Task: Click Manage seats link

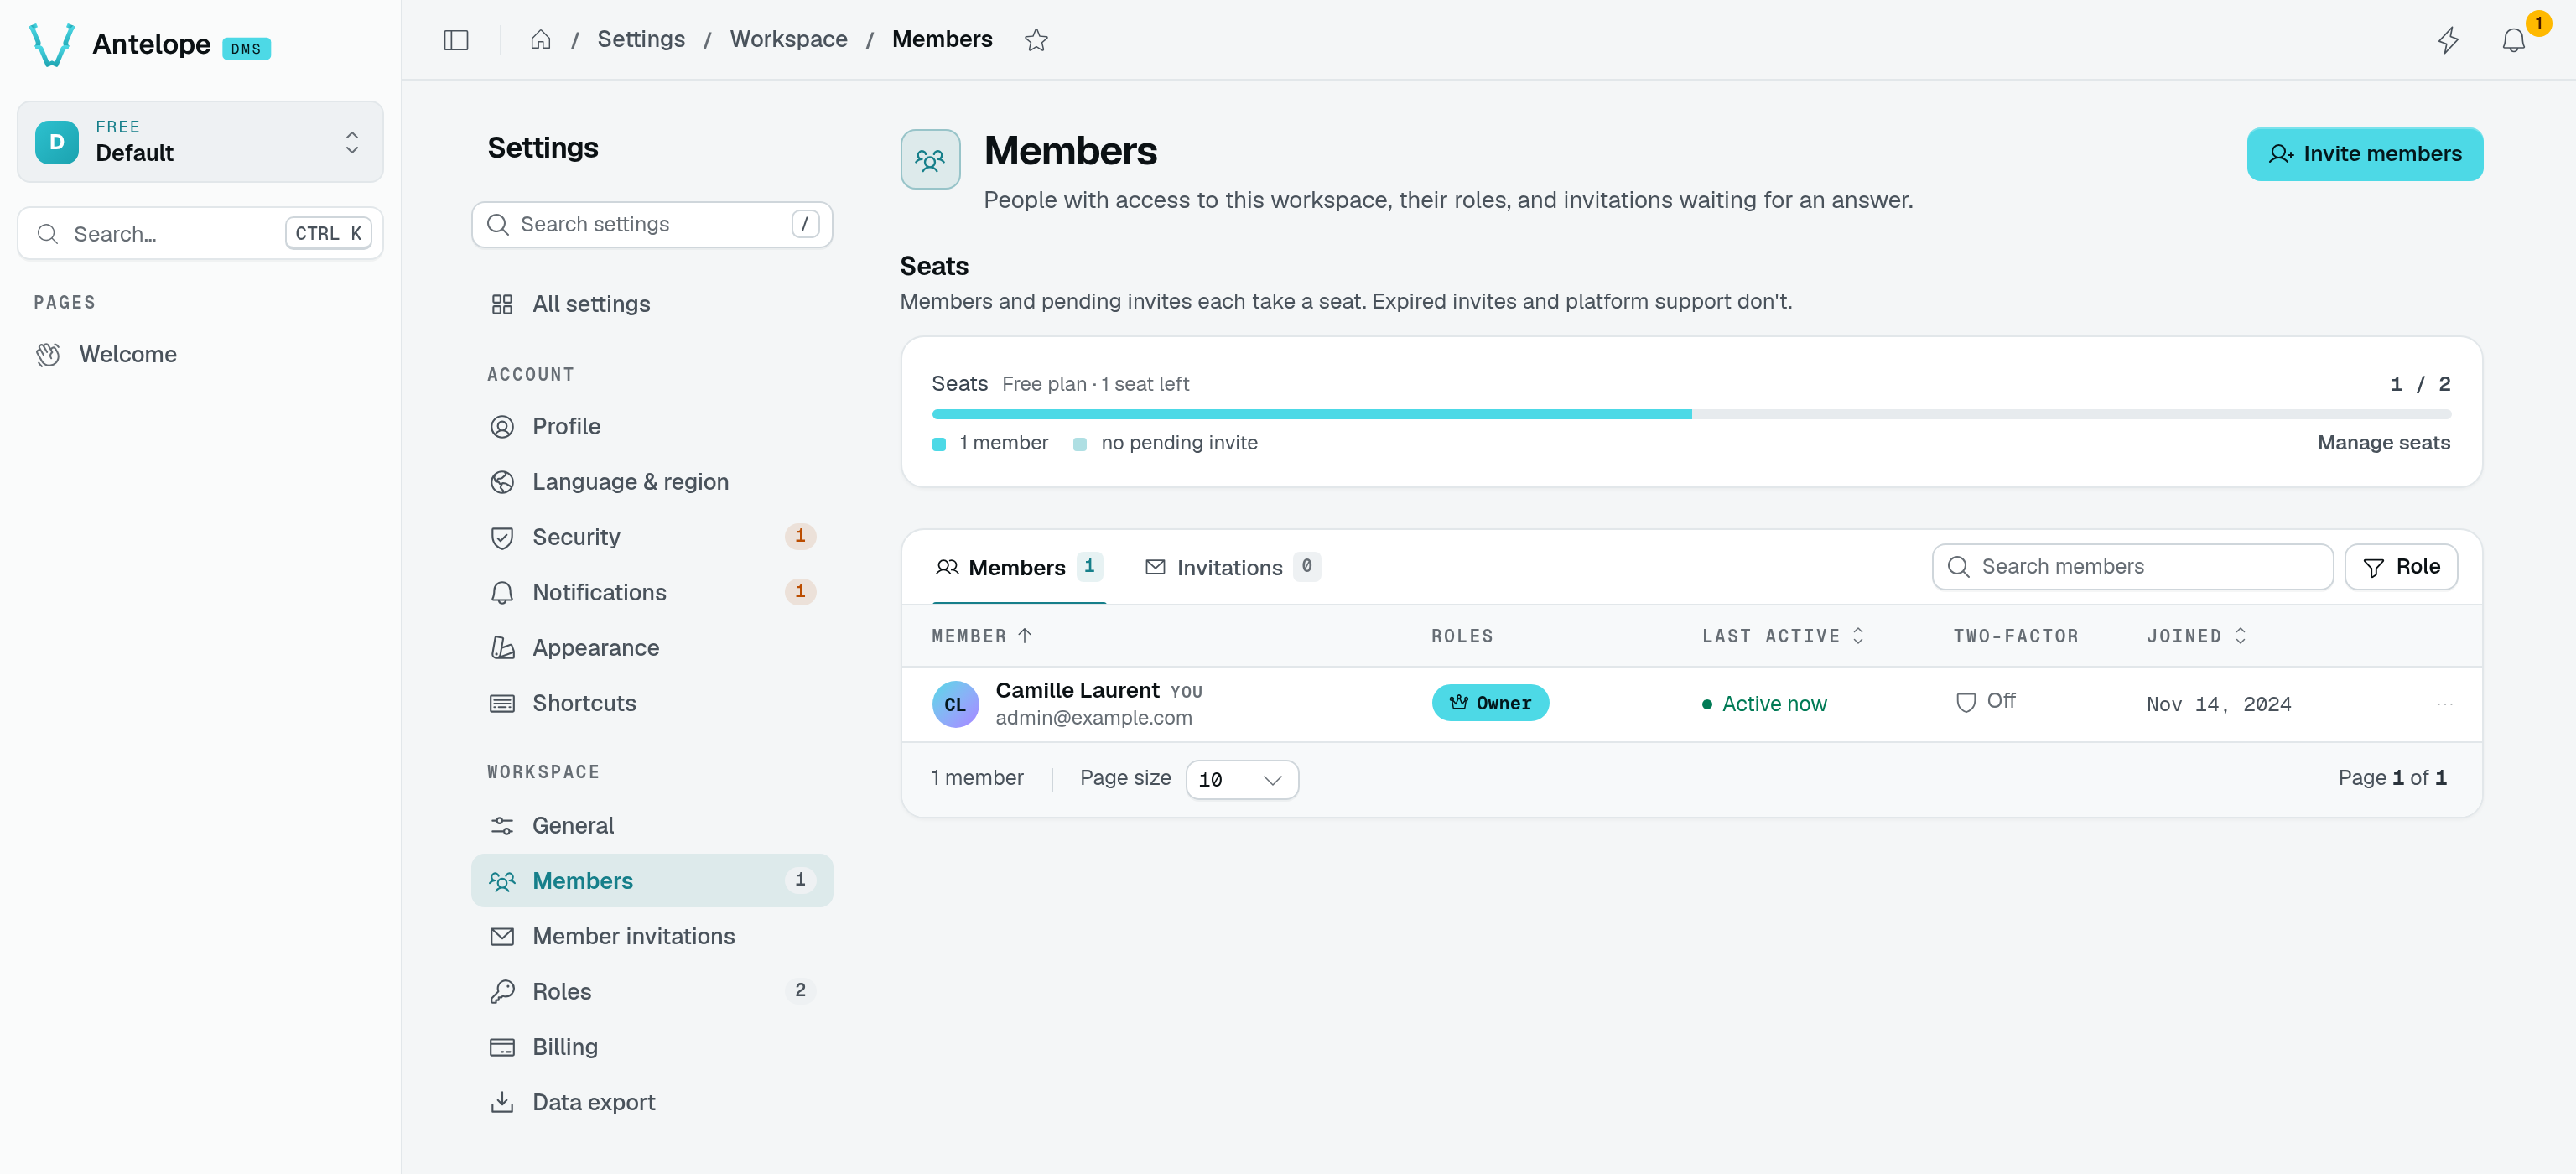Action: pyautogui.click(x=2384, y=443)
